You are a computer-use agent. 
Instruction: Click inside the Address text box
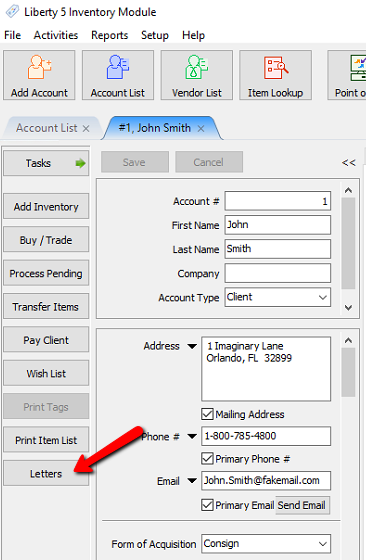(266, 369)
